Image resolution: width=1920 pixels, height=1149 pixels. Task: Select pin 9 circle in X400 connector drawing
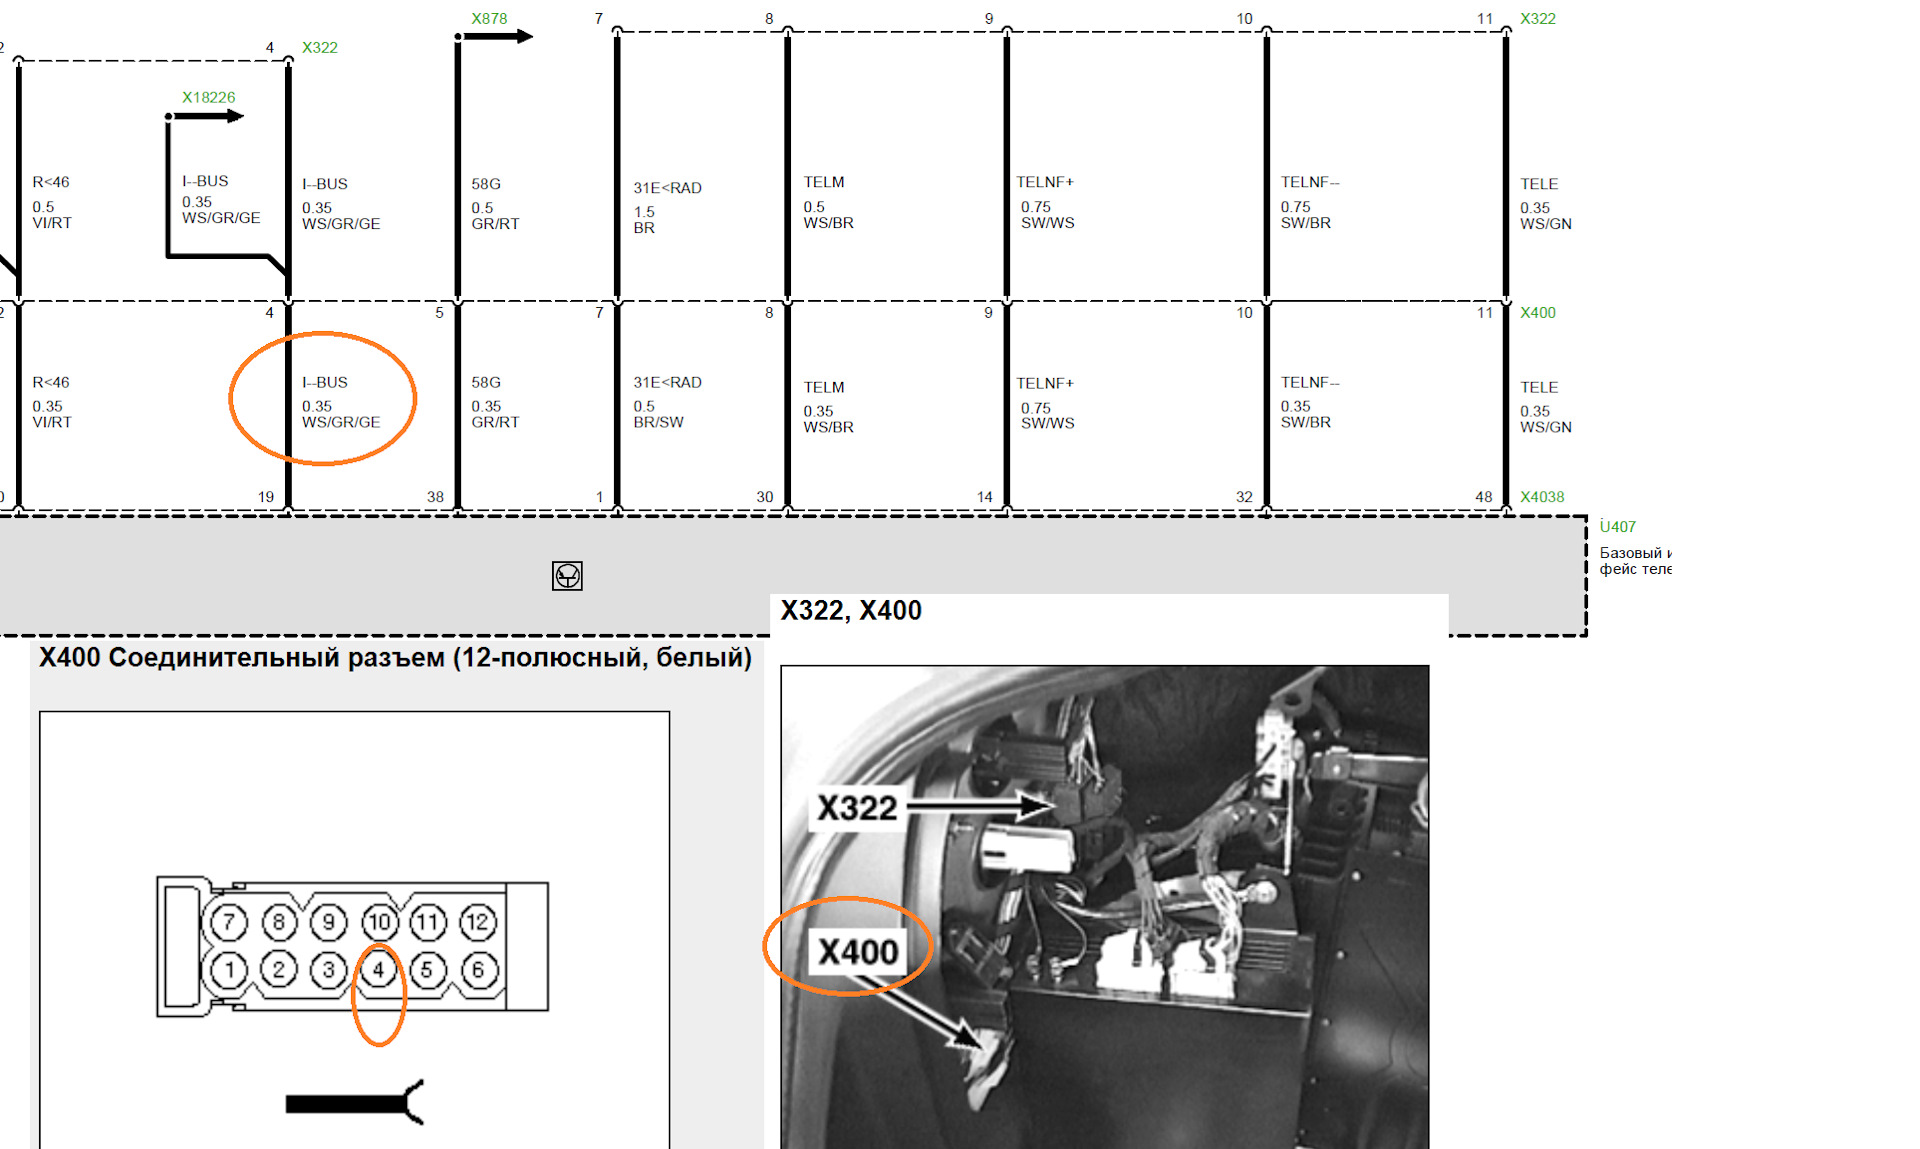[328, 922]
